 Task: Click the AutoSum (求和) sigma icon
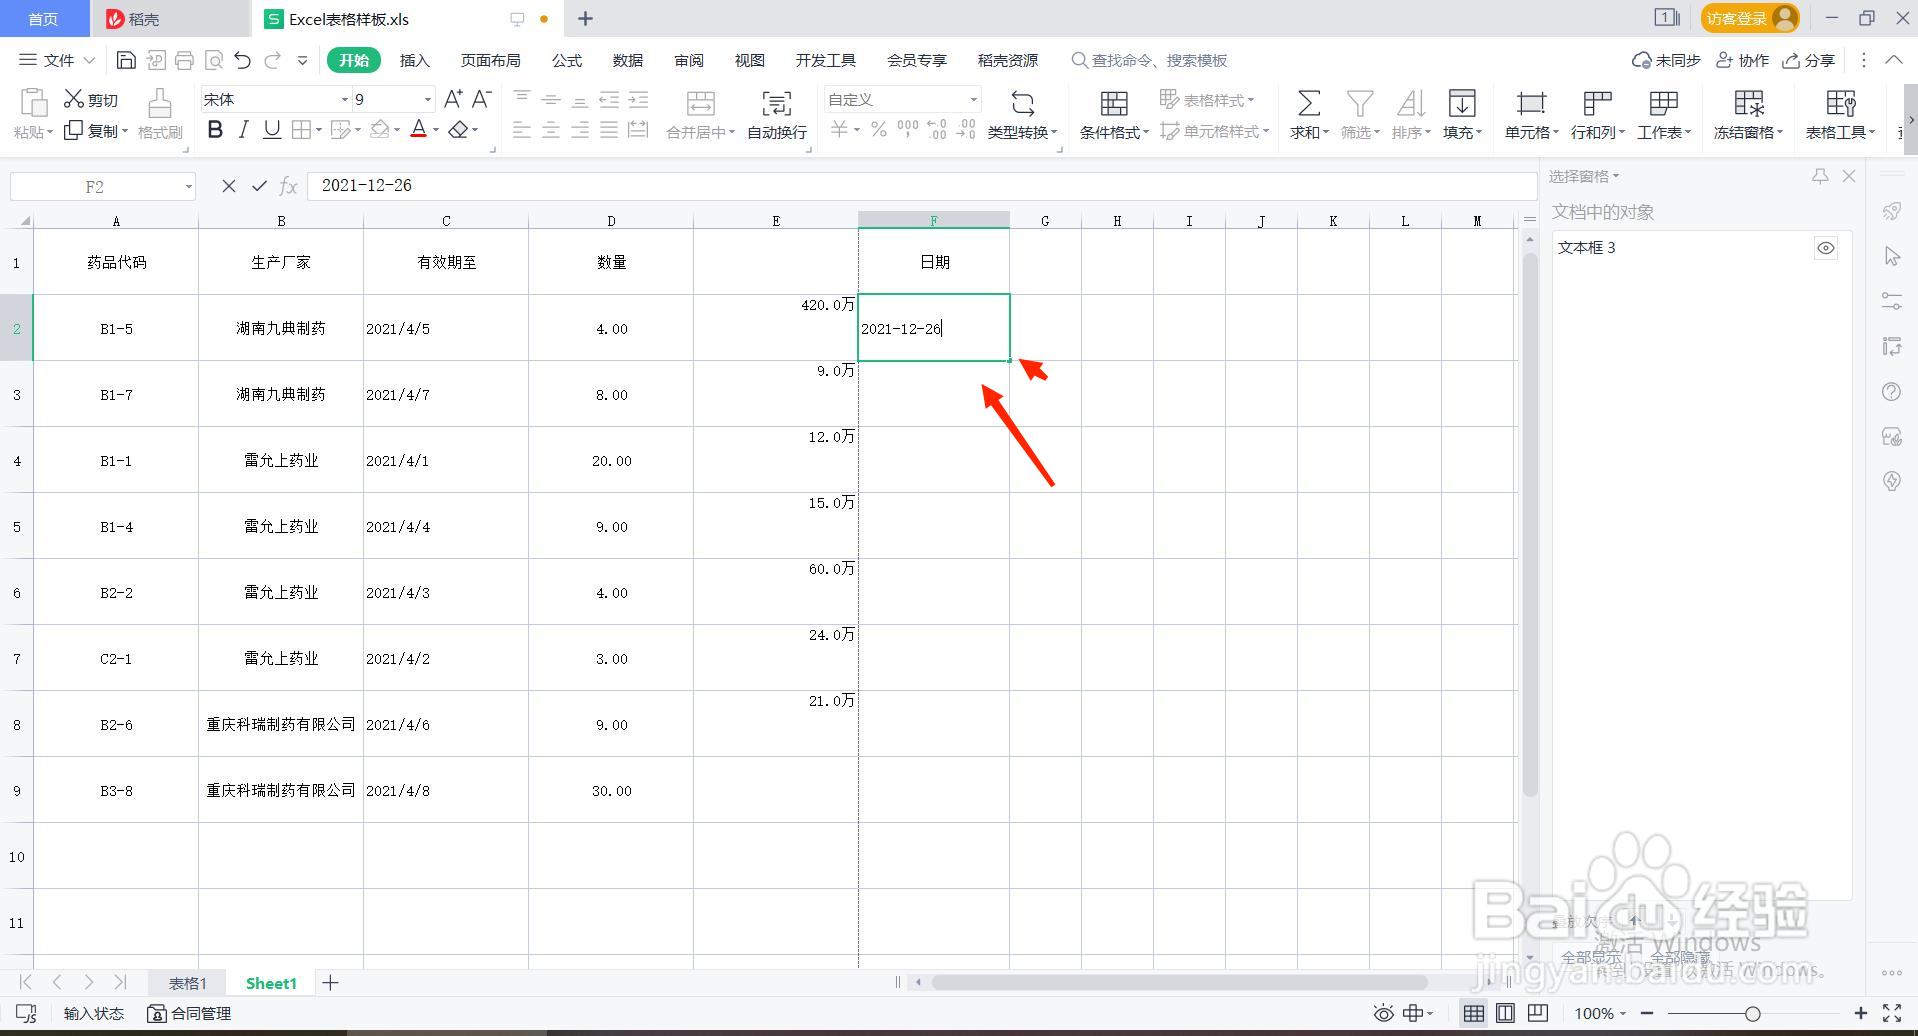click(x=1308, y=104)
